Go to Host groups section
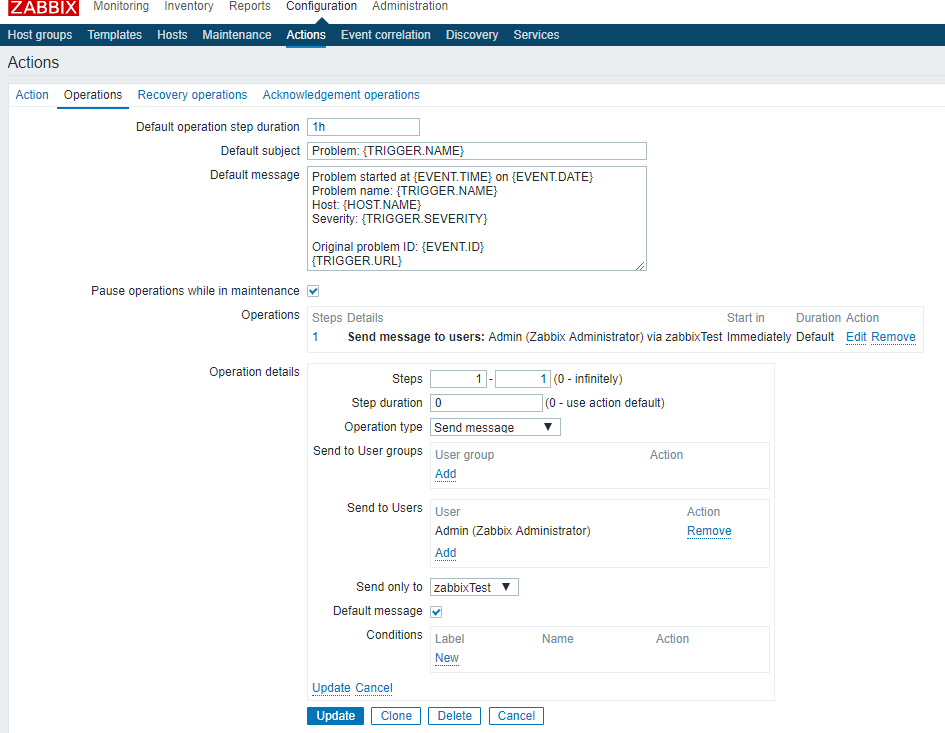 (40, 35)
